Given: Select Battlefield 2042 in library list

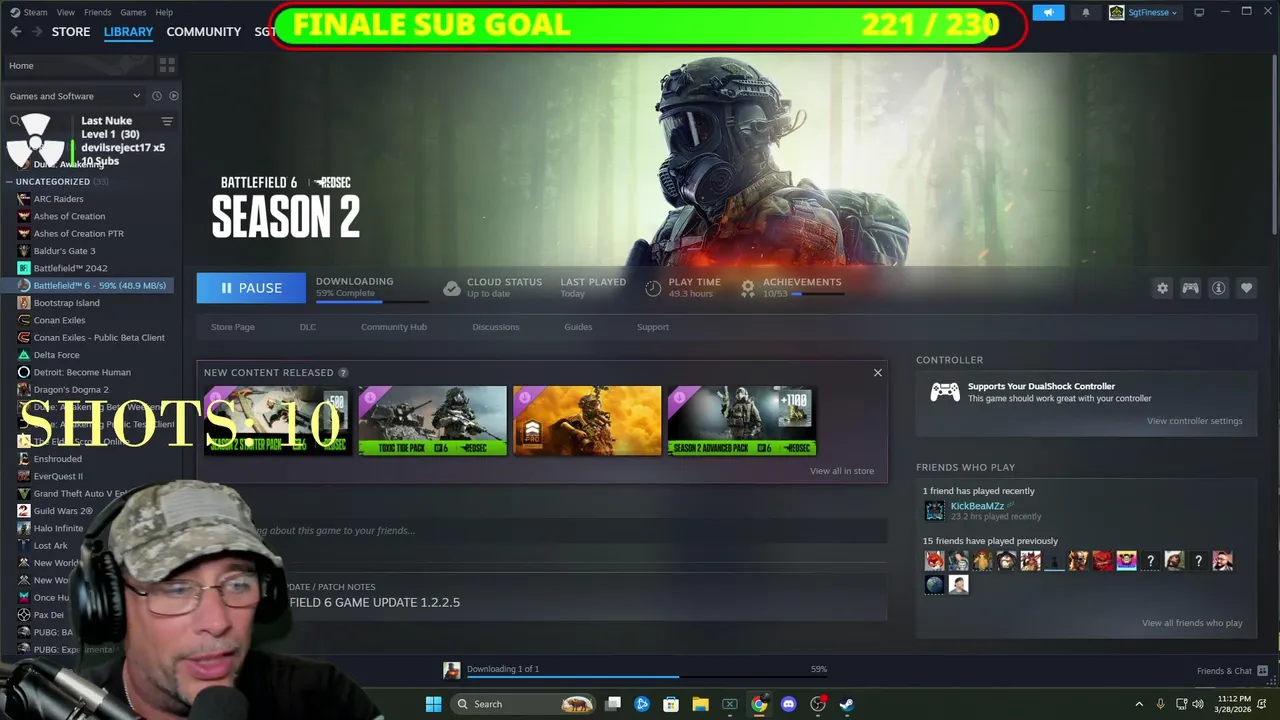Looking at the screenshot, I should point(70,268).
